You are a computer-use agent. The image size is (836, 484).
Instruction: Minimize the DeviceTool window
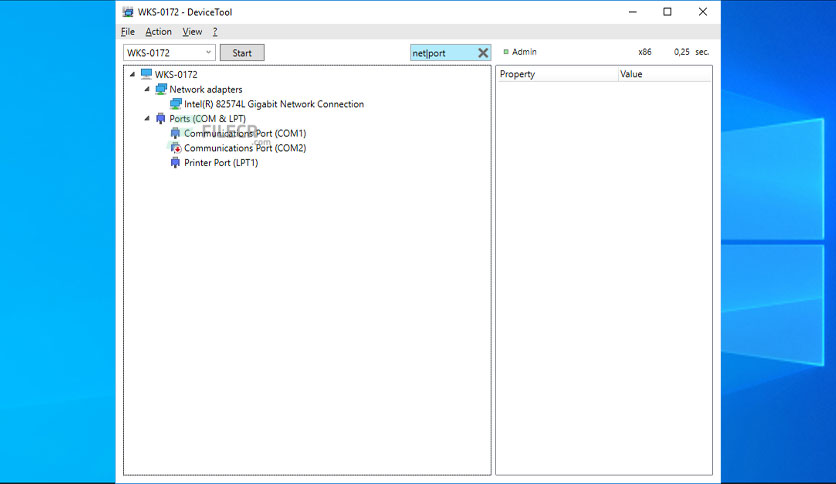coord(633,12)
